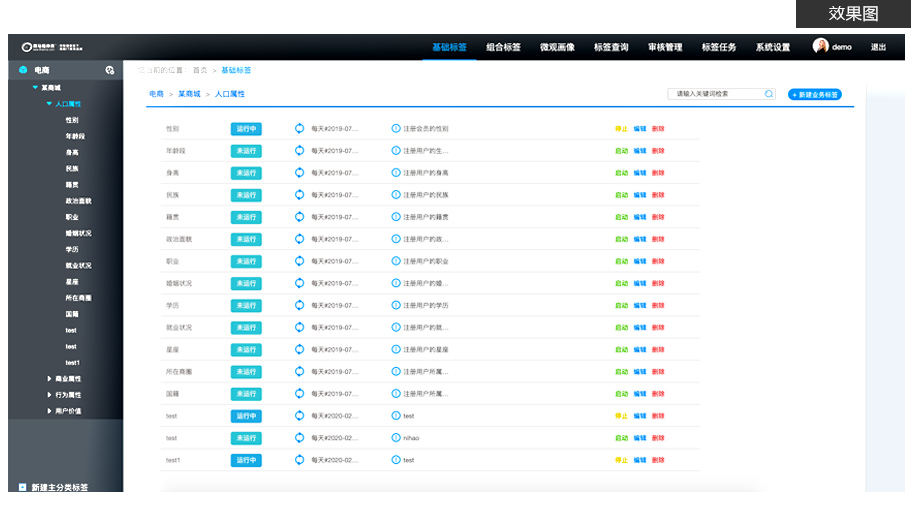Switch to the 标签查询 top menu
The height and width of the screenshot is (525, 911).
611,47
